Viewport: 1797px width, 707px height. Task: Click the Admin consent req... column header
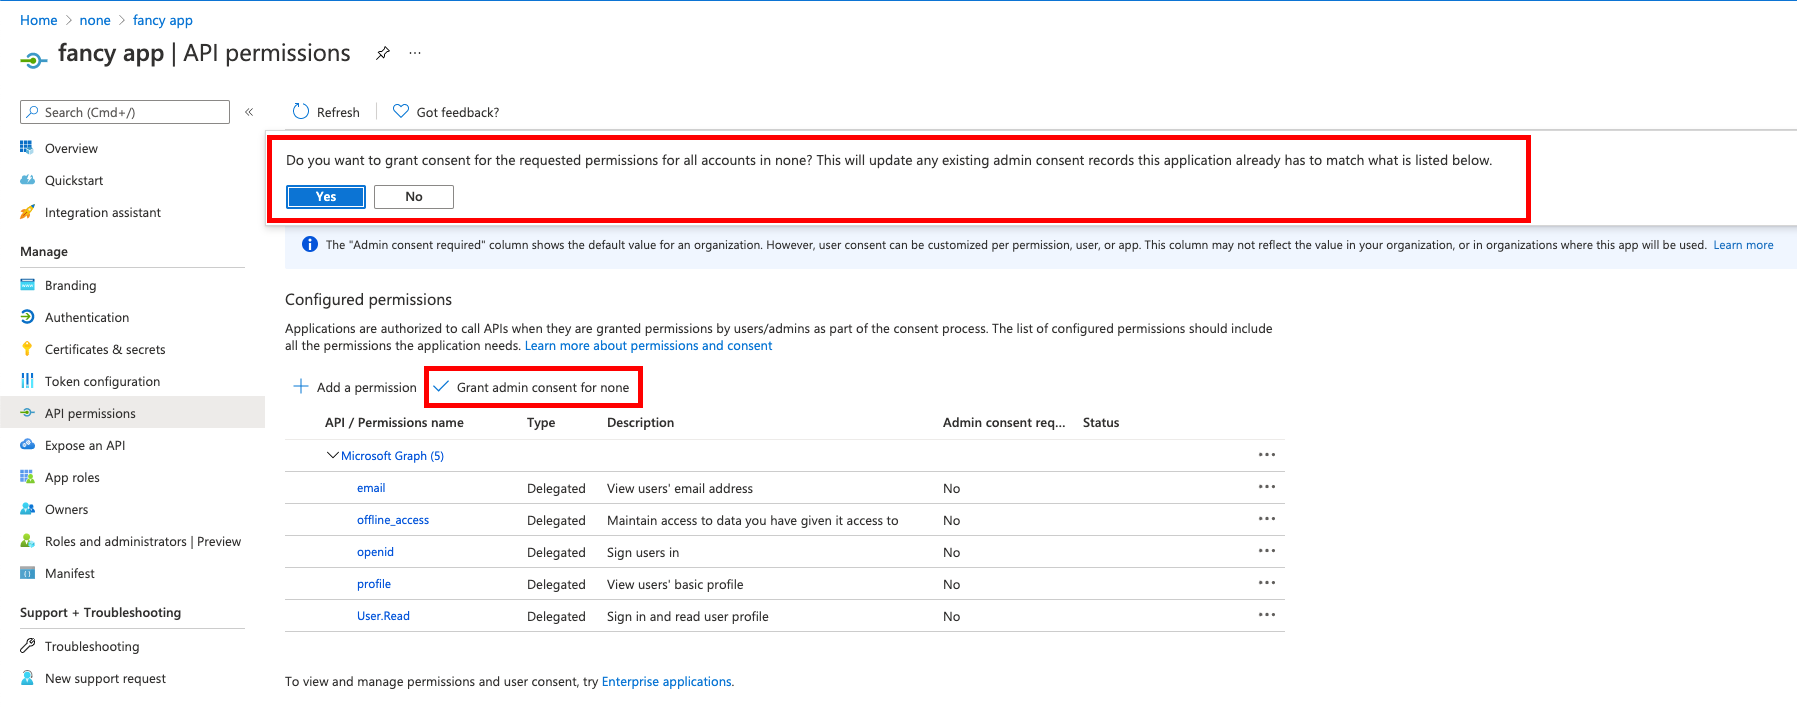(1004, 423)
